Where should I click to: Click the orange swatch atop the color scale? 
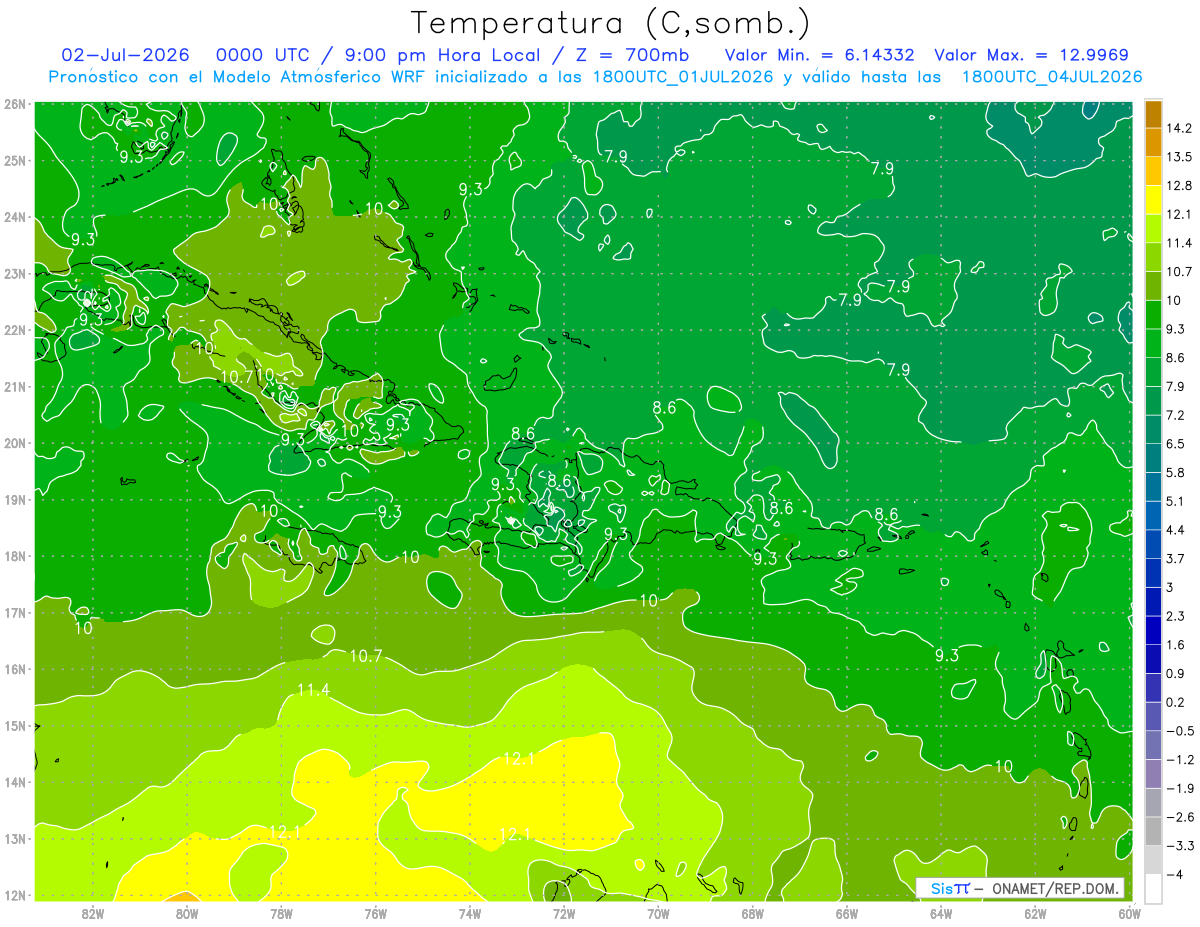click(1153, 115)
